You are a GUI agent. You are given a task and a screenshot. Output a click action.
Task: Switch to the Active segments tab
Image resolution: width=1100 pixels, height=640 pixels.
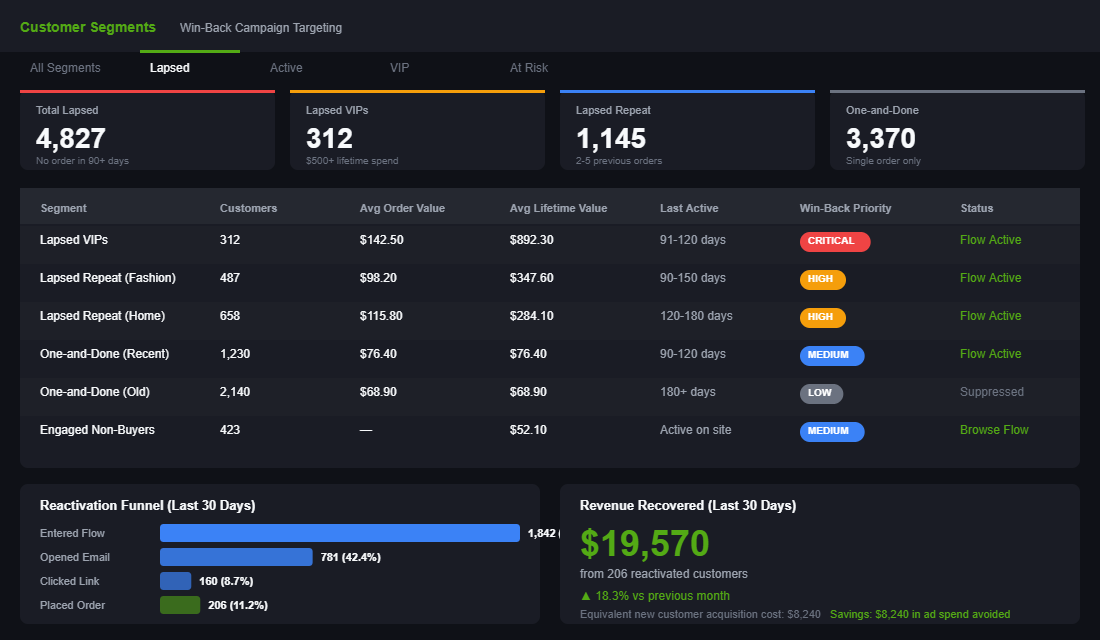pos(286,67)
